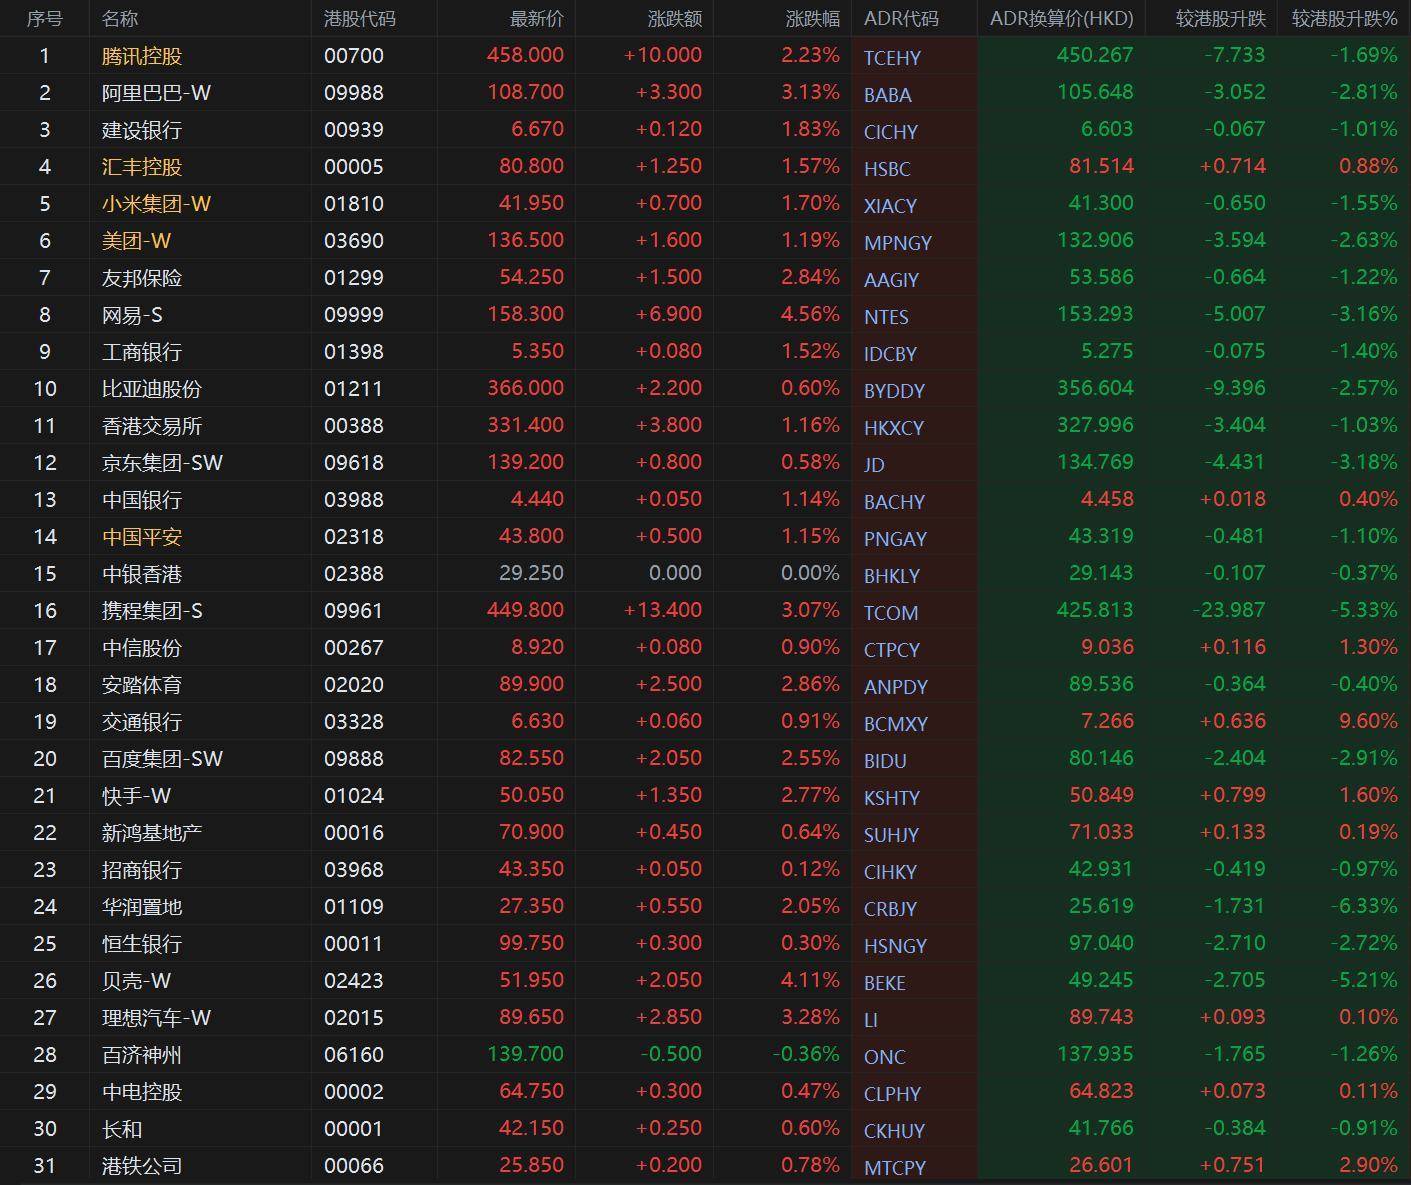This screenshot has width=1411, height=1185.
Task: Click the 新鸿基地产 stock name
Action: 152,833
